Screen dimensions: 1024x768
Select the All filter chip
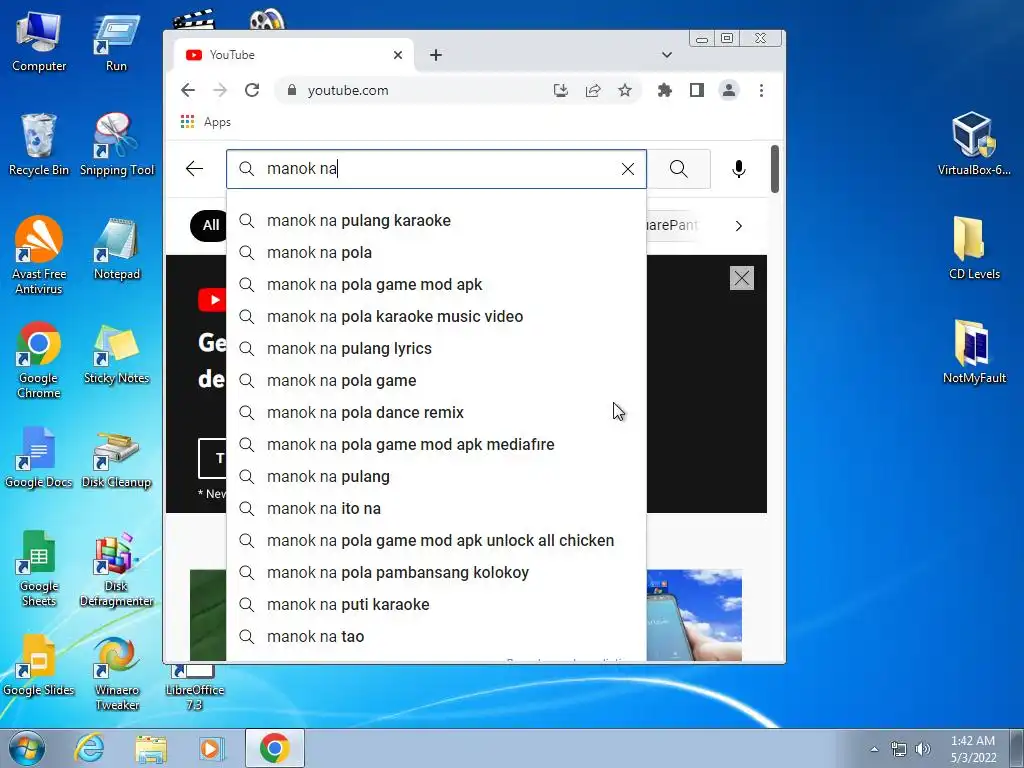[x=210, y=225]
